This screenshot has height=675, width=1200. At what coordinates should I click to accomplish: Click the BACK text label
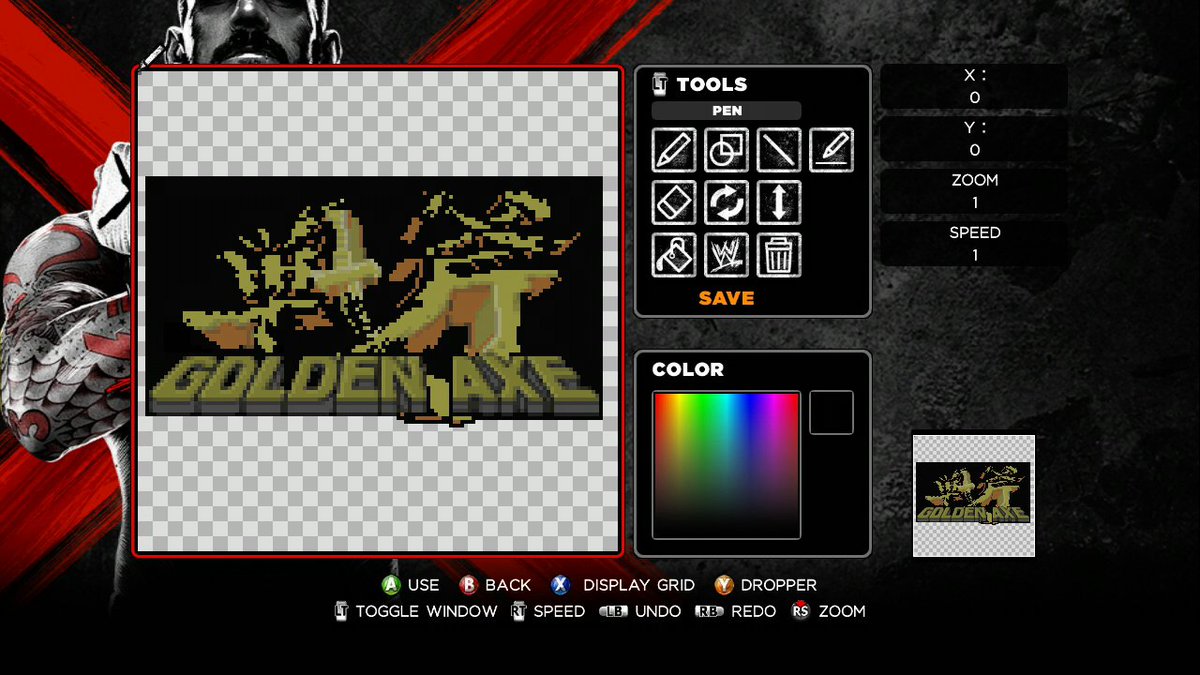point(509,585)
